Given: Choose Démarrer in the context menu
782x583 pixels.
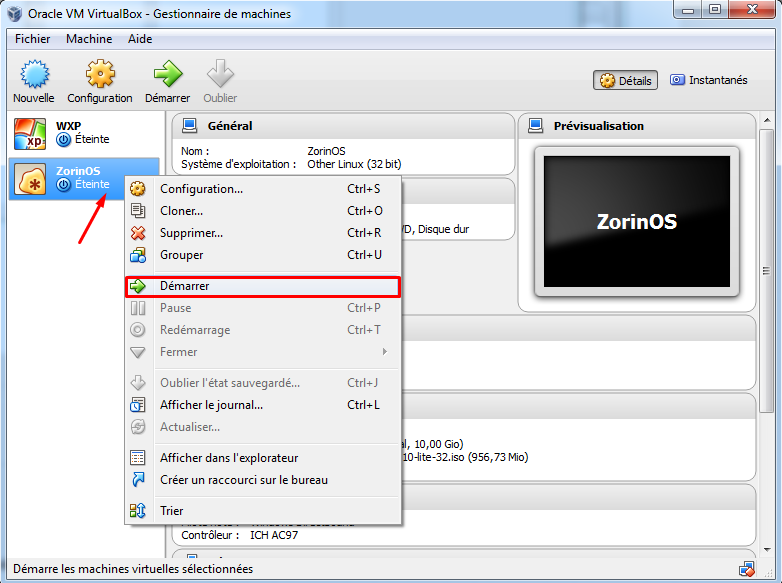Looking at the screenshot, I should click(263, 286).
